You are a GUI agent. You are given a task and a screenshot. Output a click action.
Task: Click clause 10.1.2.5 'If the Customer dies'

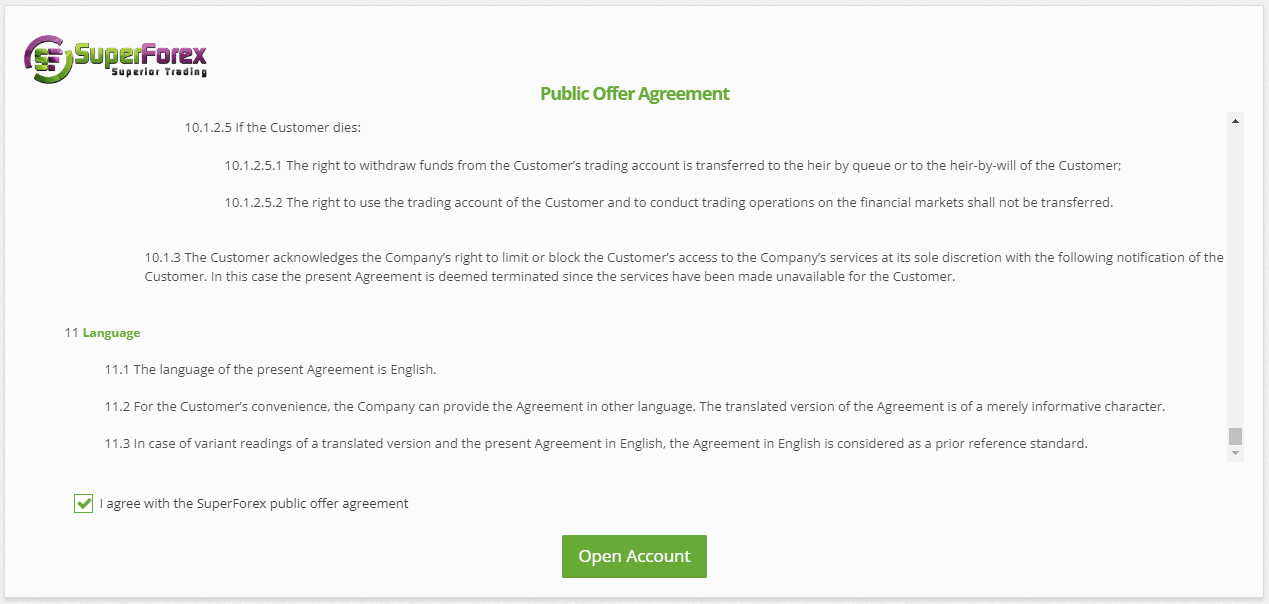pyautogui.click(x=272, y=128)
